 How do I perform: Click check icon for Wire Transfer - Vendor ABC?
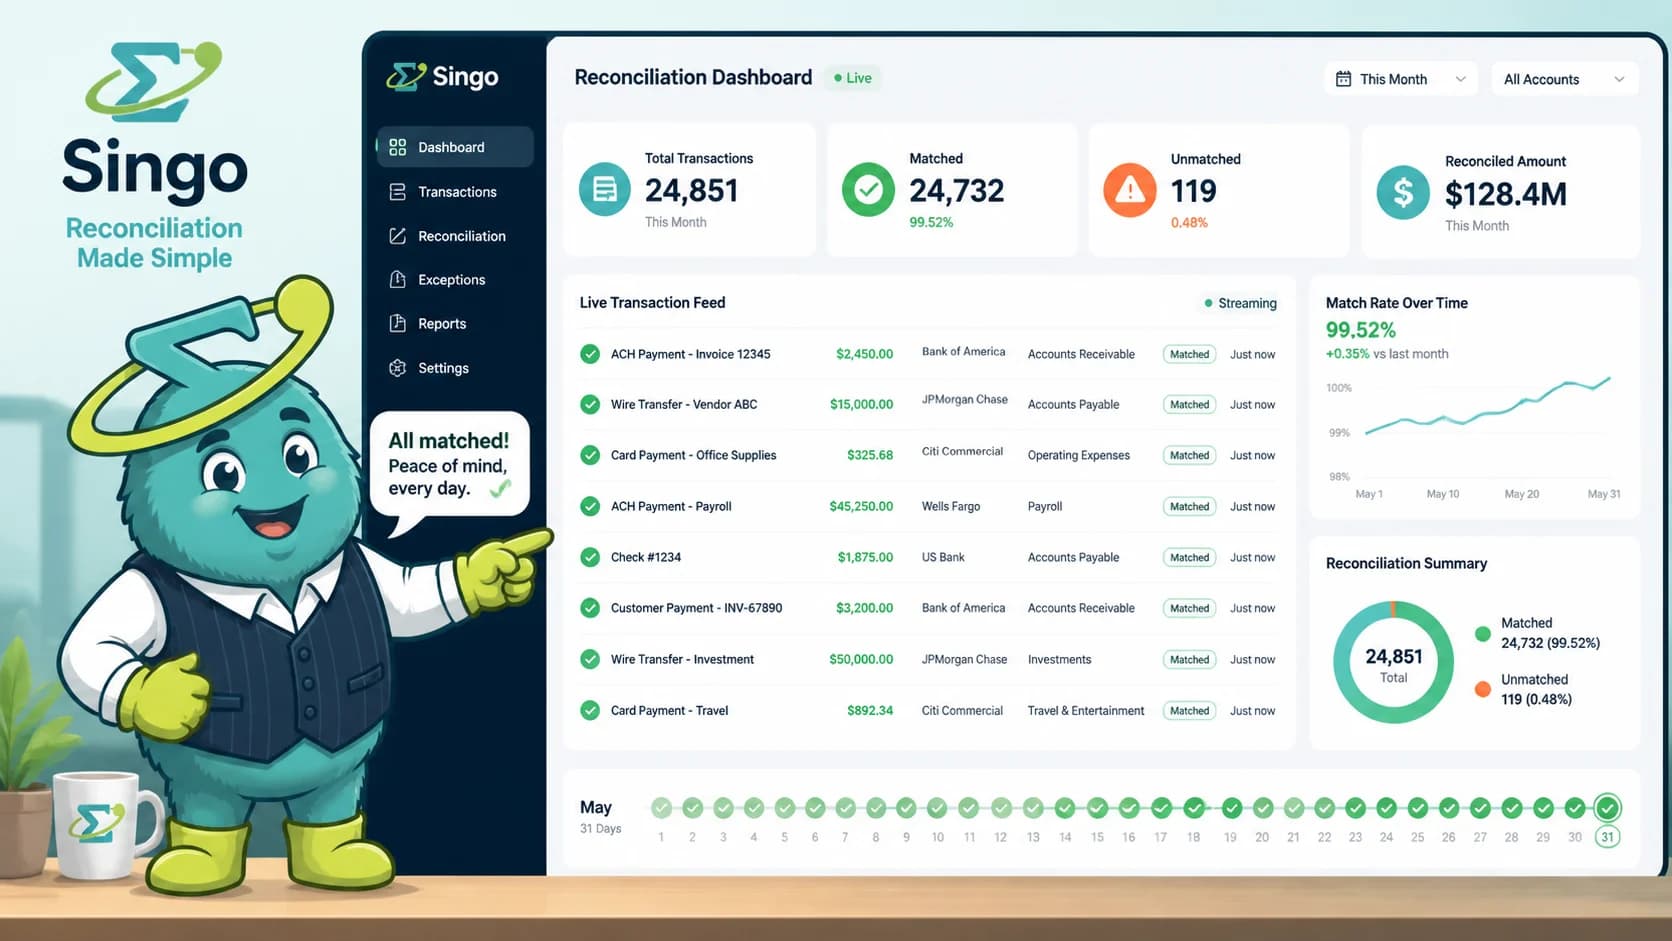pyautogui.click(x=590, y=404)
